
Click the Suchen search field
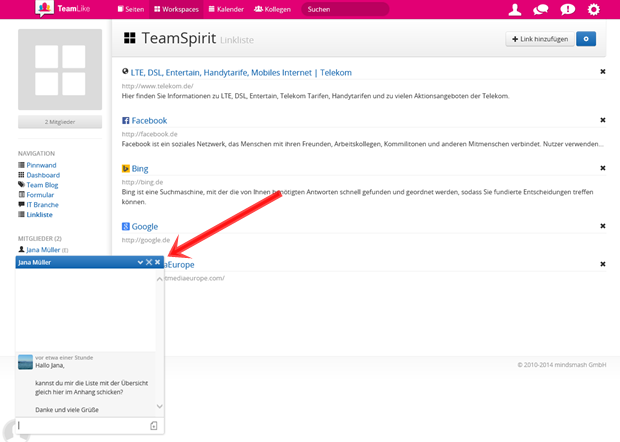(x=345, y=9)
